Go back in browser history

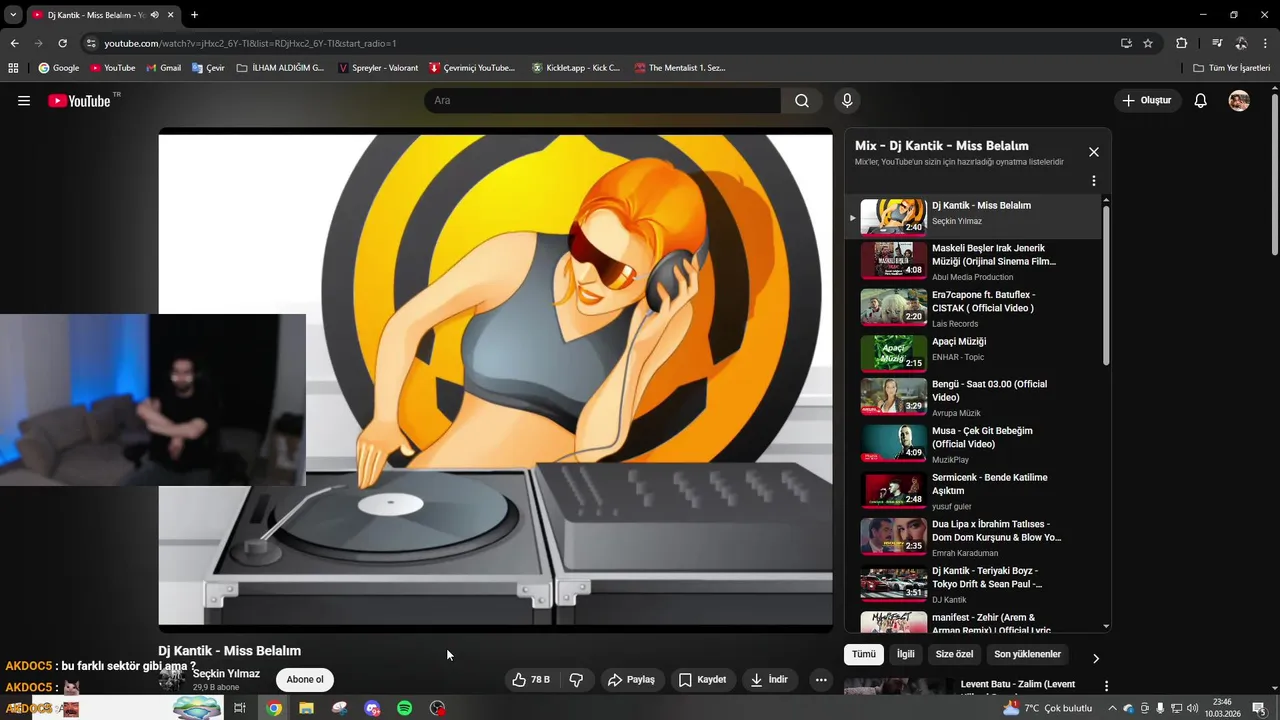coord(14,43)
